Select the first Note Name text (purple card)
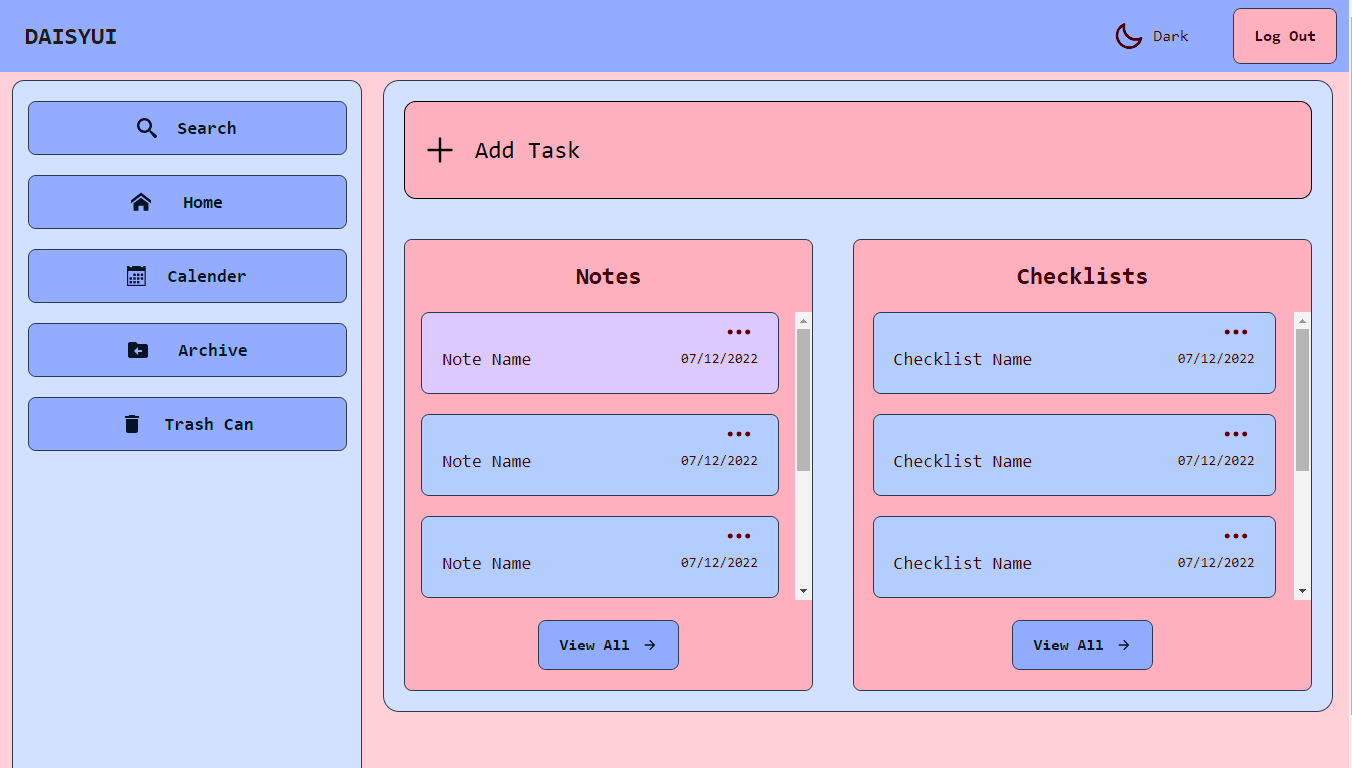 [487, 359]
